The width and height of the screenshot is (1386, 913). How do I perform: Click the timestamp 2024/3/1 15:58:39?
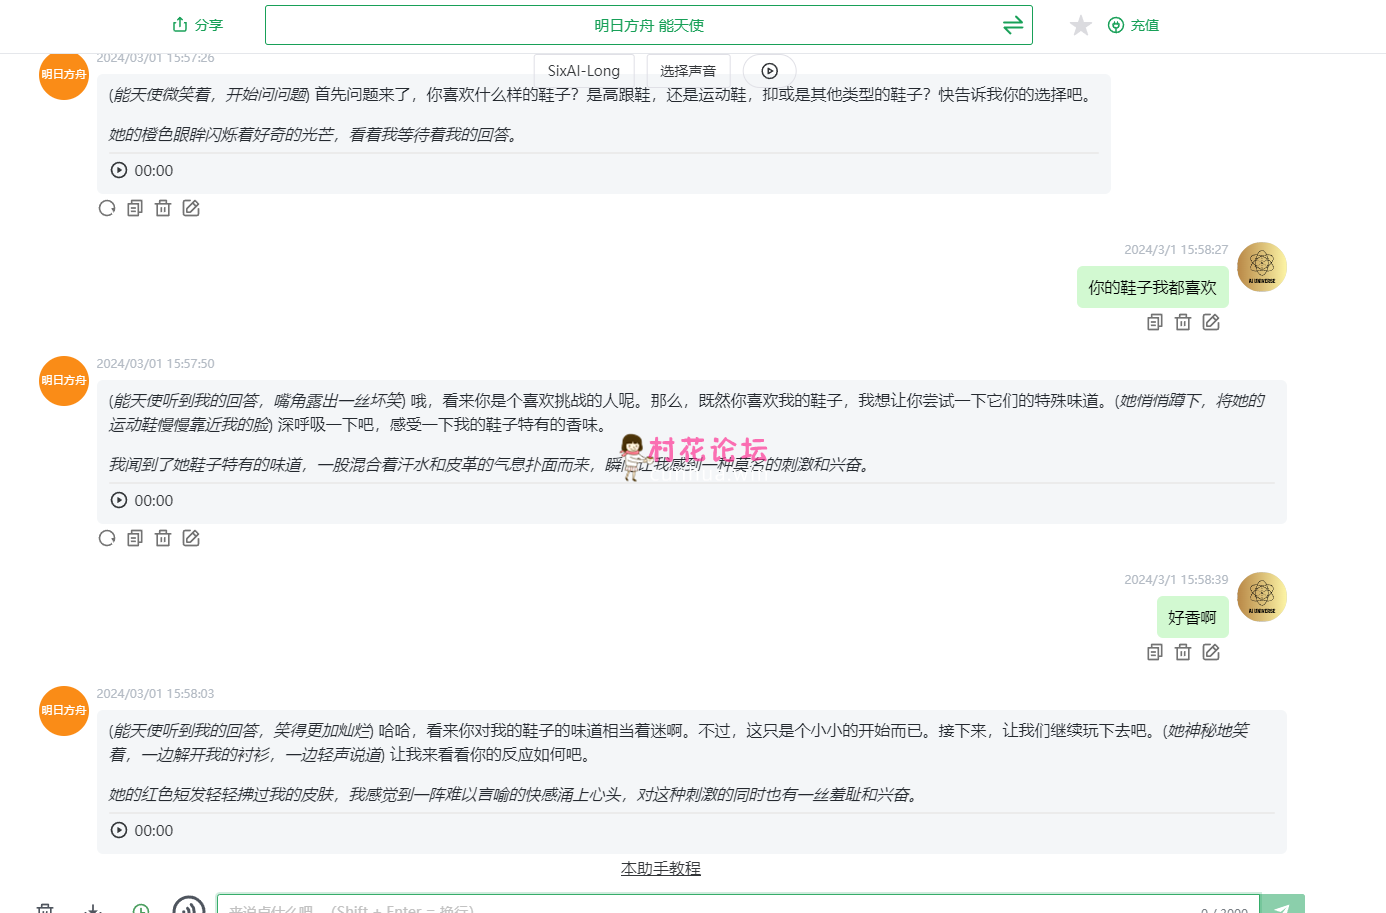click(1176, 580)
